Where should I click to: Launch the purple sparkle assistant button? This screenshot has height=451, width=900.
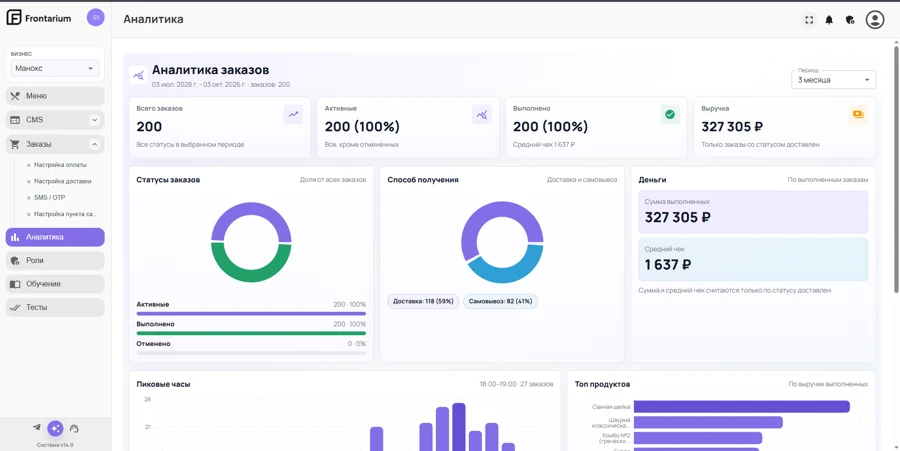[x=55, y=428]
